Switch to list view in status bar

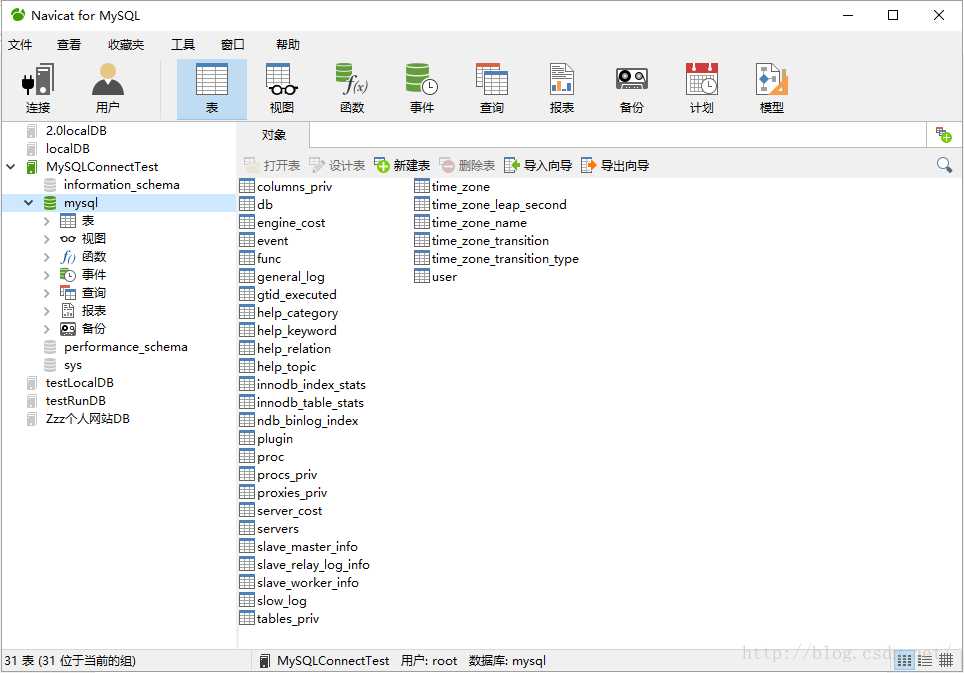[x=925, y=661]
